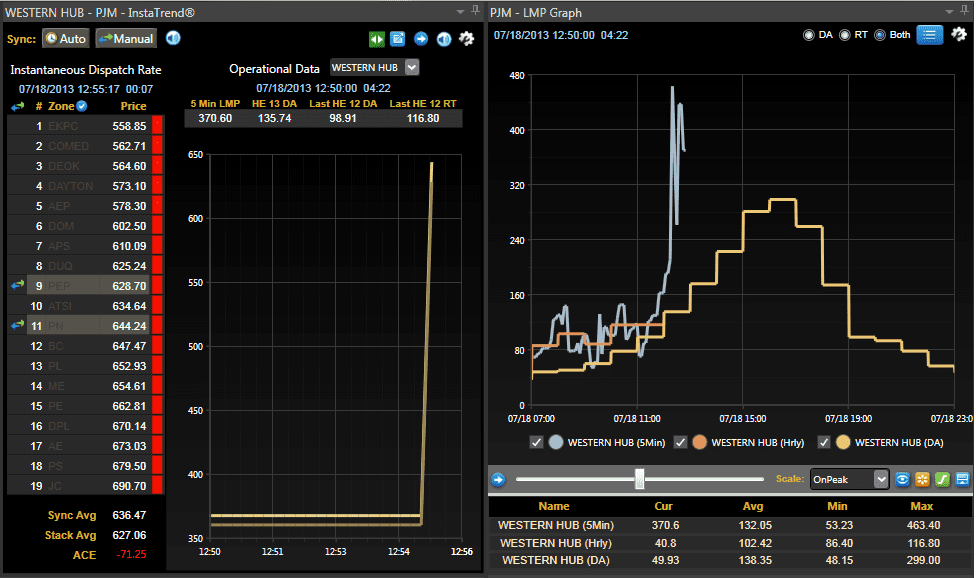
Task: Click the orange asterisk icon near Scale
Action: tap(922, 479)
